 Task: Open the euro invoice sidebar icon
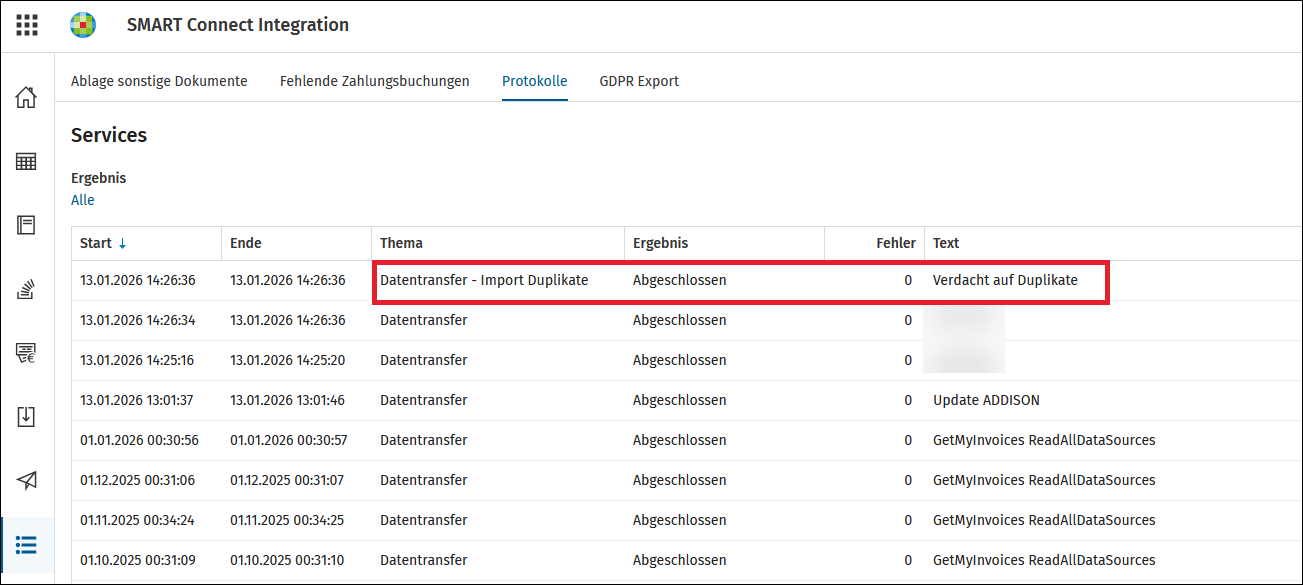[x=26, y=353]
